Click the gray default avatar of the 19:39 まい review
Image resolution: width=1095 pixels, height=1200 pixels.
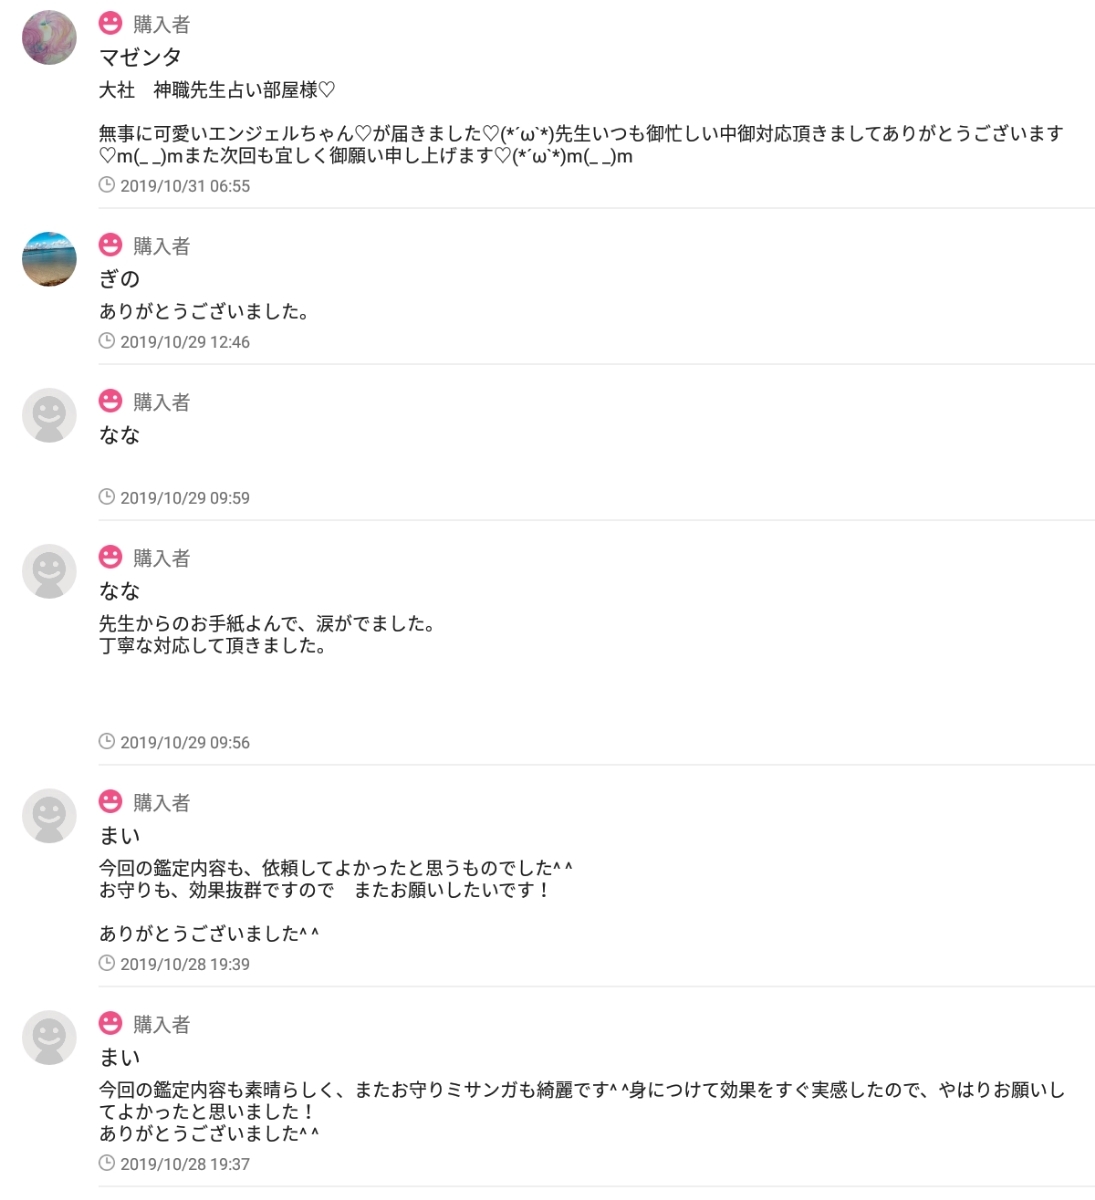pos(49,816)
